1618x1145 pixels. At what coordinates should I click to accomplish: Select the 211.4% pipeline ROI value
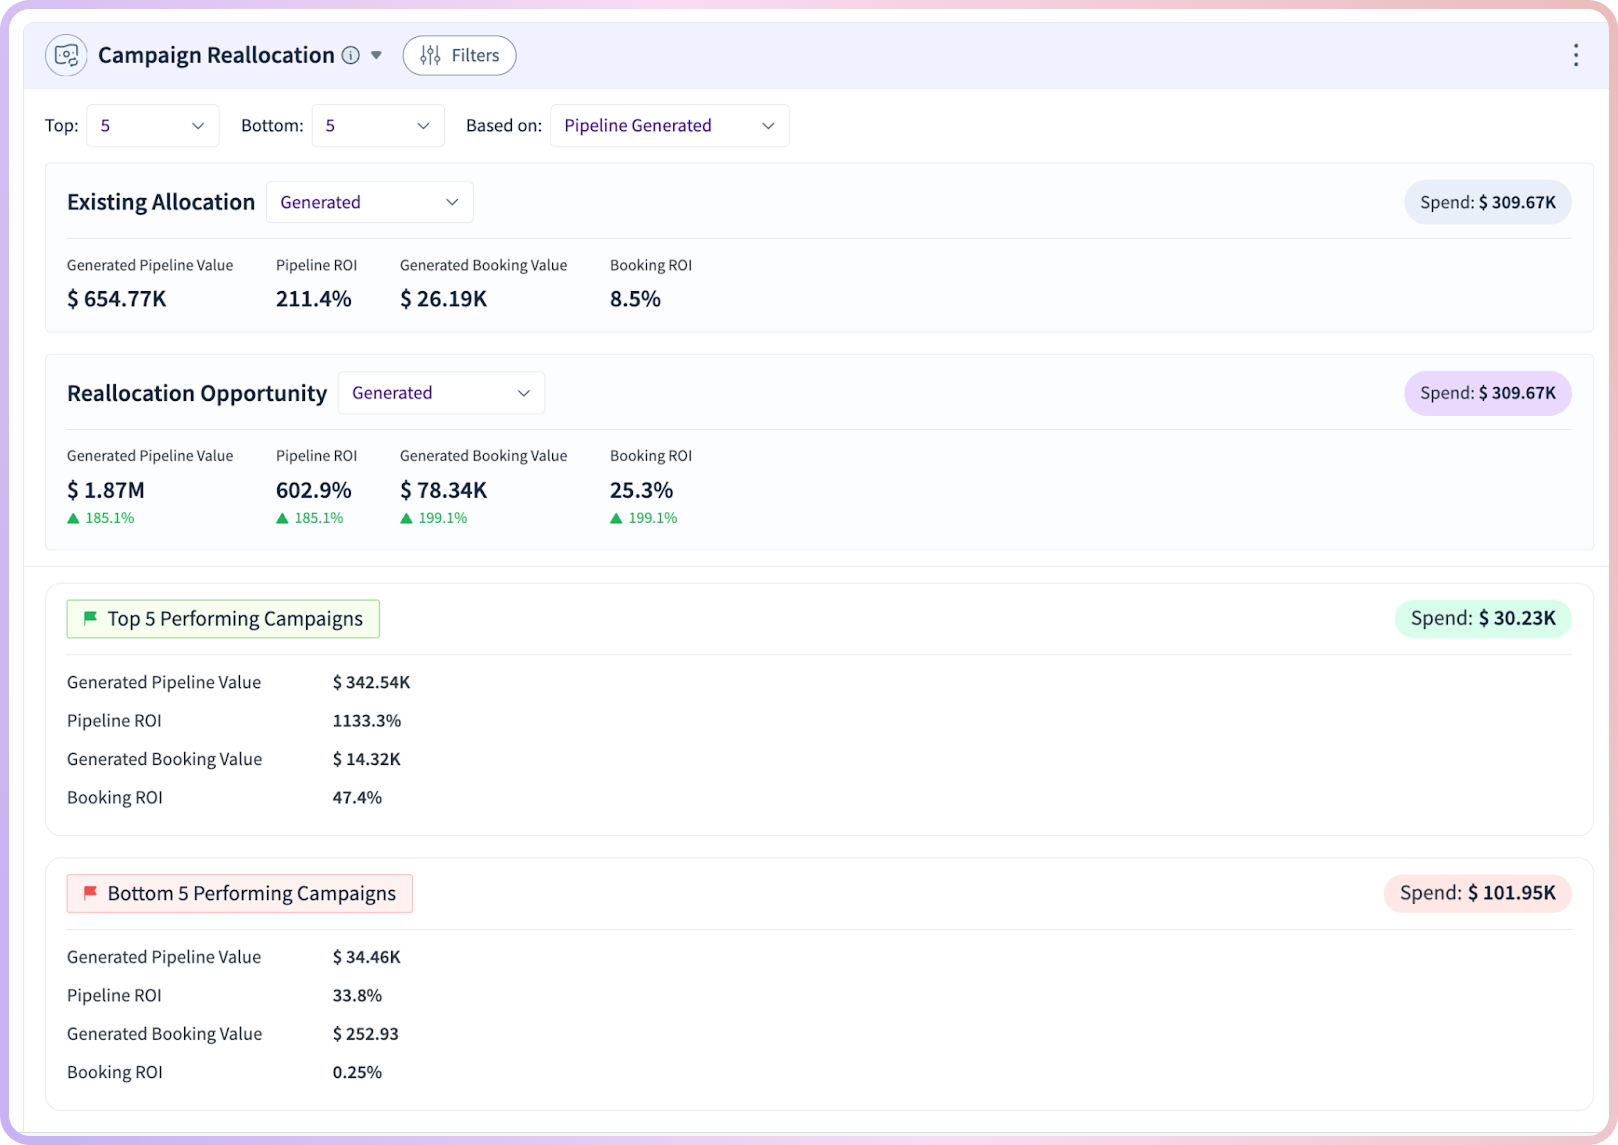point(314,299)
